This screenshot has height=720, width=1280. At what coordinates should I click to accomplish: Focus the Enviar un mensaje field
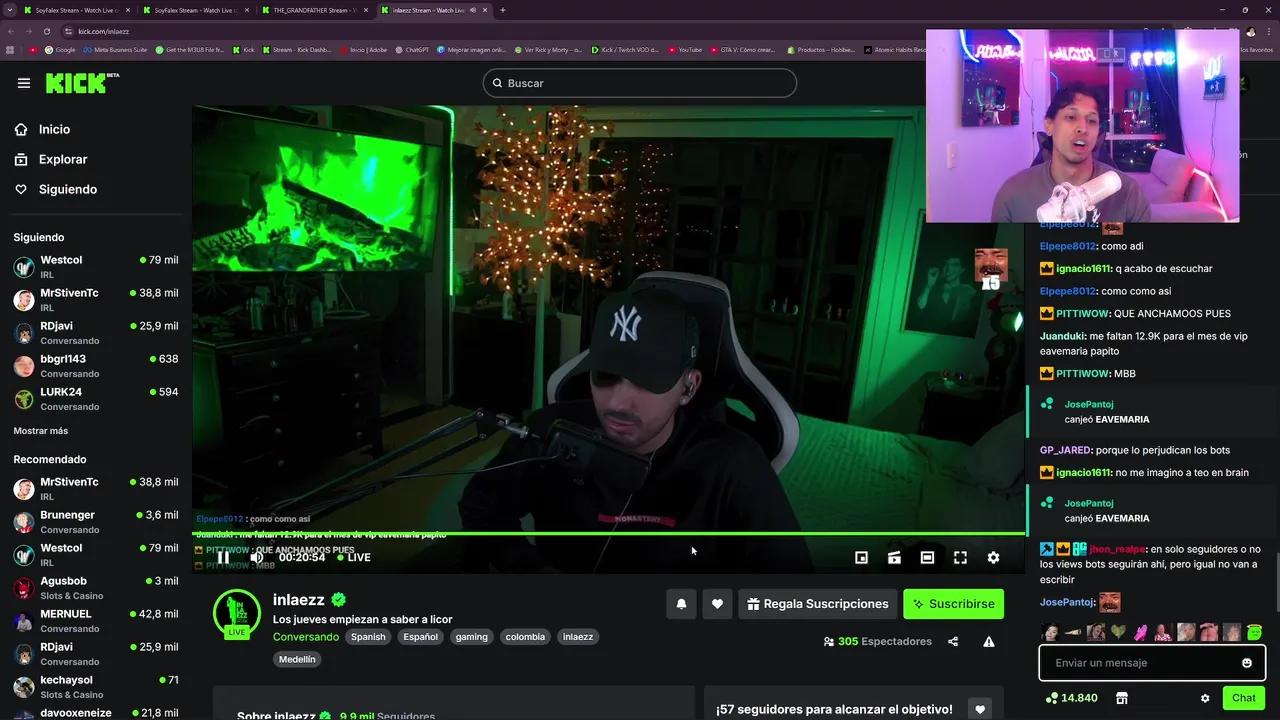point(1152,663)
